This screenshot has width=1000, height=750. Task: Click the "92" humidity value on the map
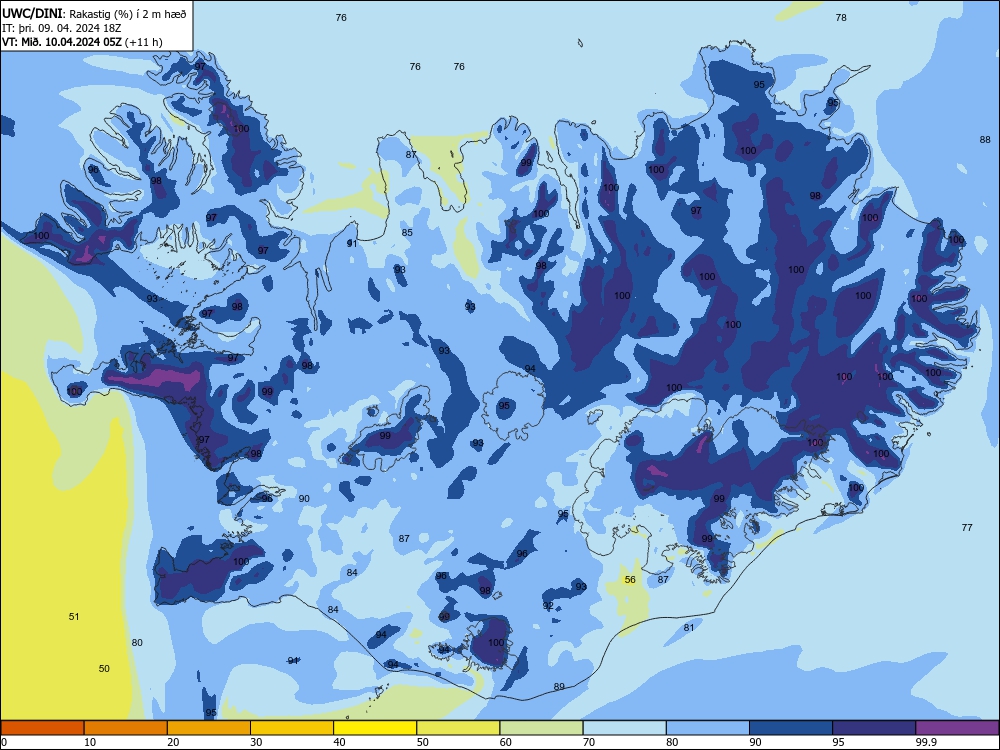(548, 605)
